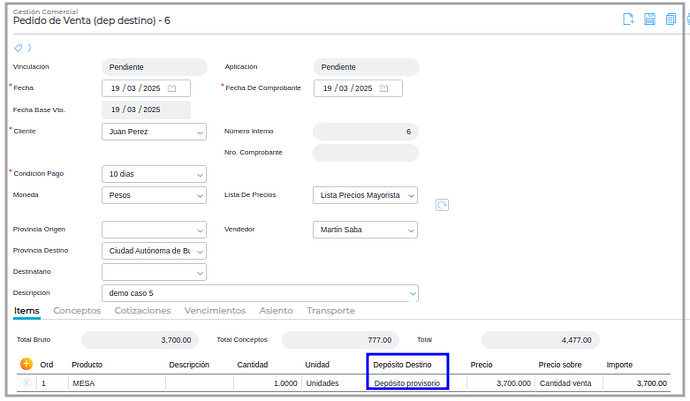The width and height of the screenshot is (690, 401).
Task: Click the Fecha date field
Action: tap(146, 88)
